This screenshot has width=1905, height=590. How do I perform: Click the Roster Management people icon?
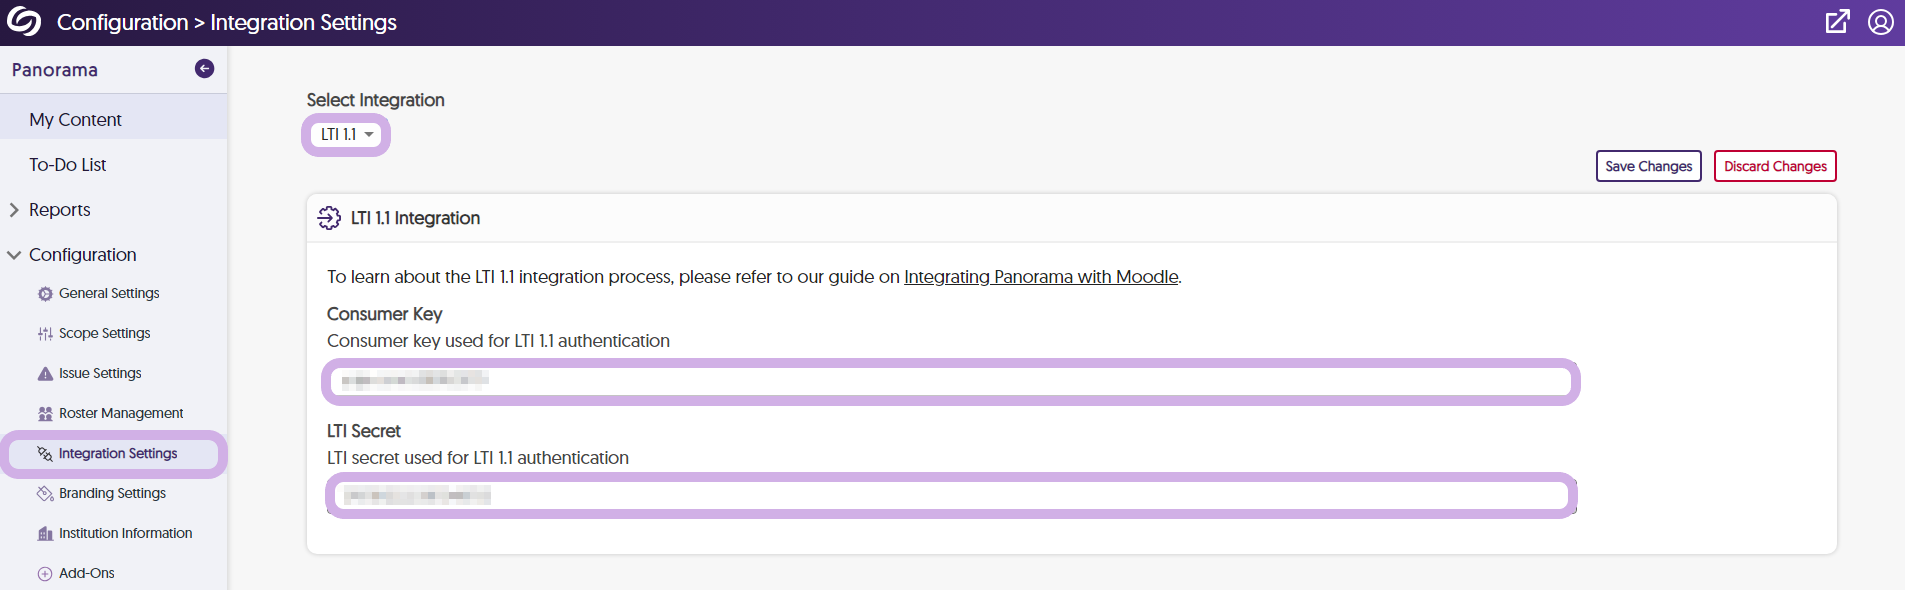tap(45, 414)
